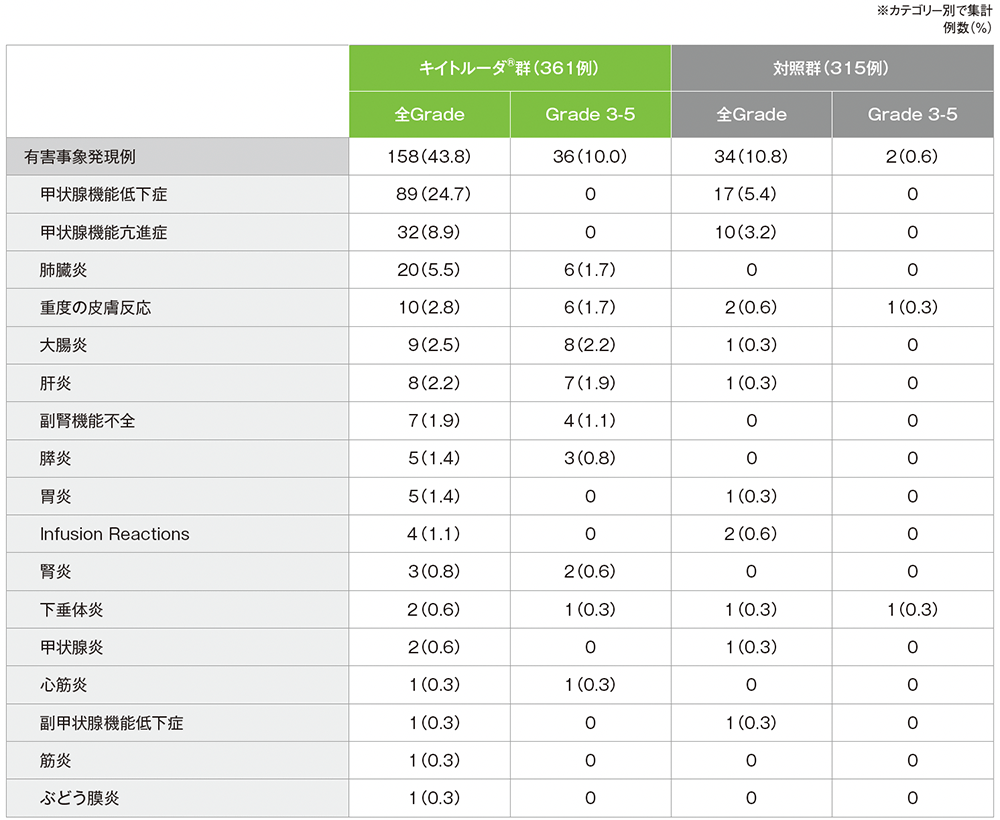Click the 副腎機能不全 row label
This screenshot has height=820, width=1000.
(x=87, y=421)
